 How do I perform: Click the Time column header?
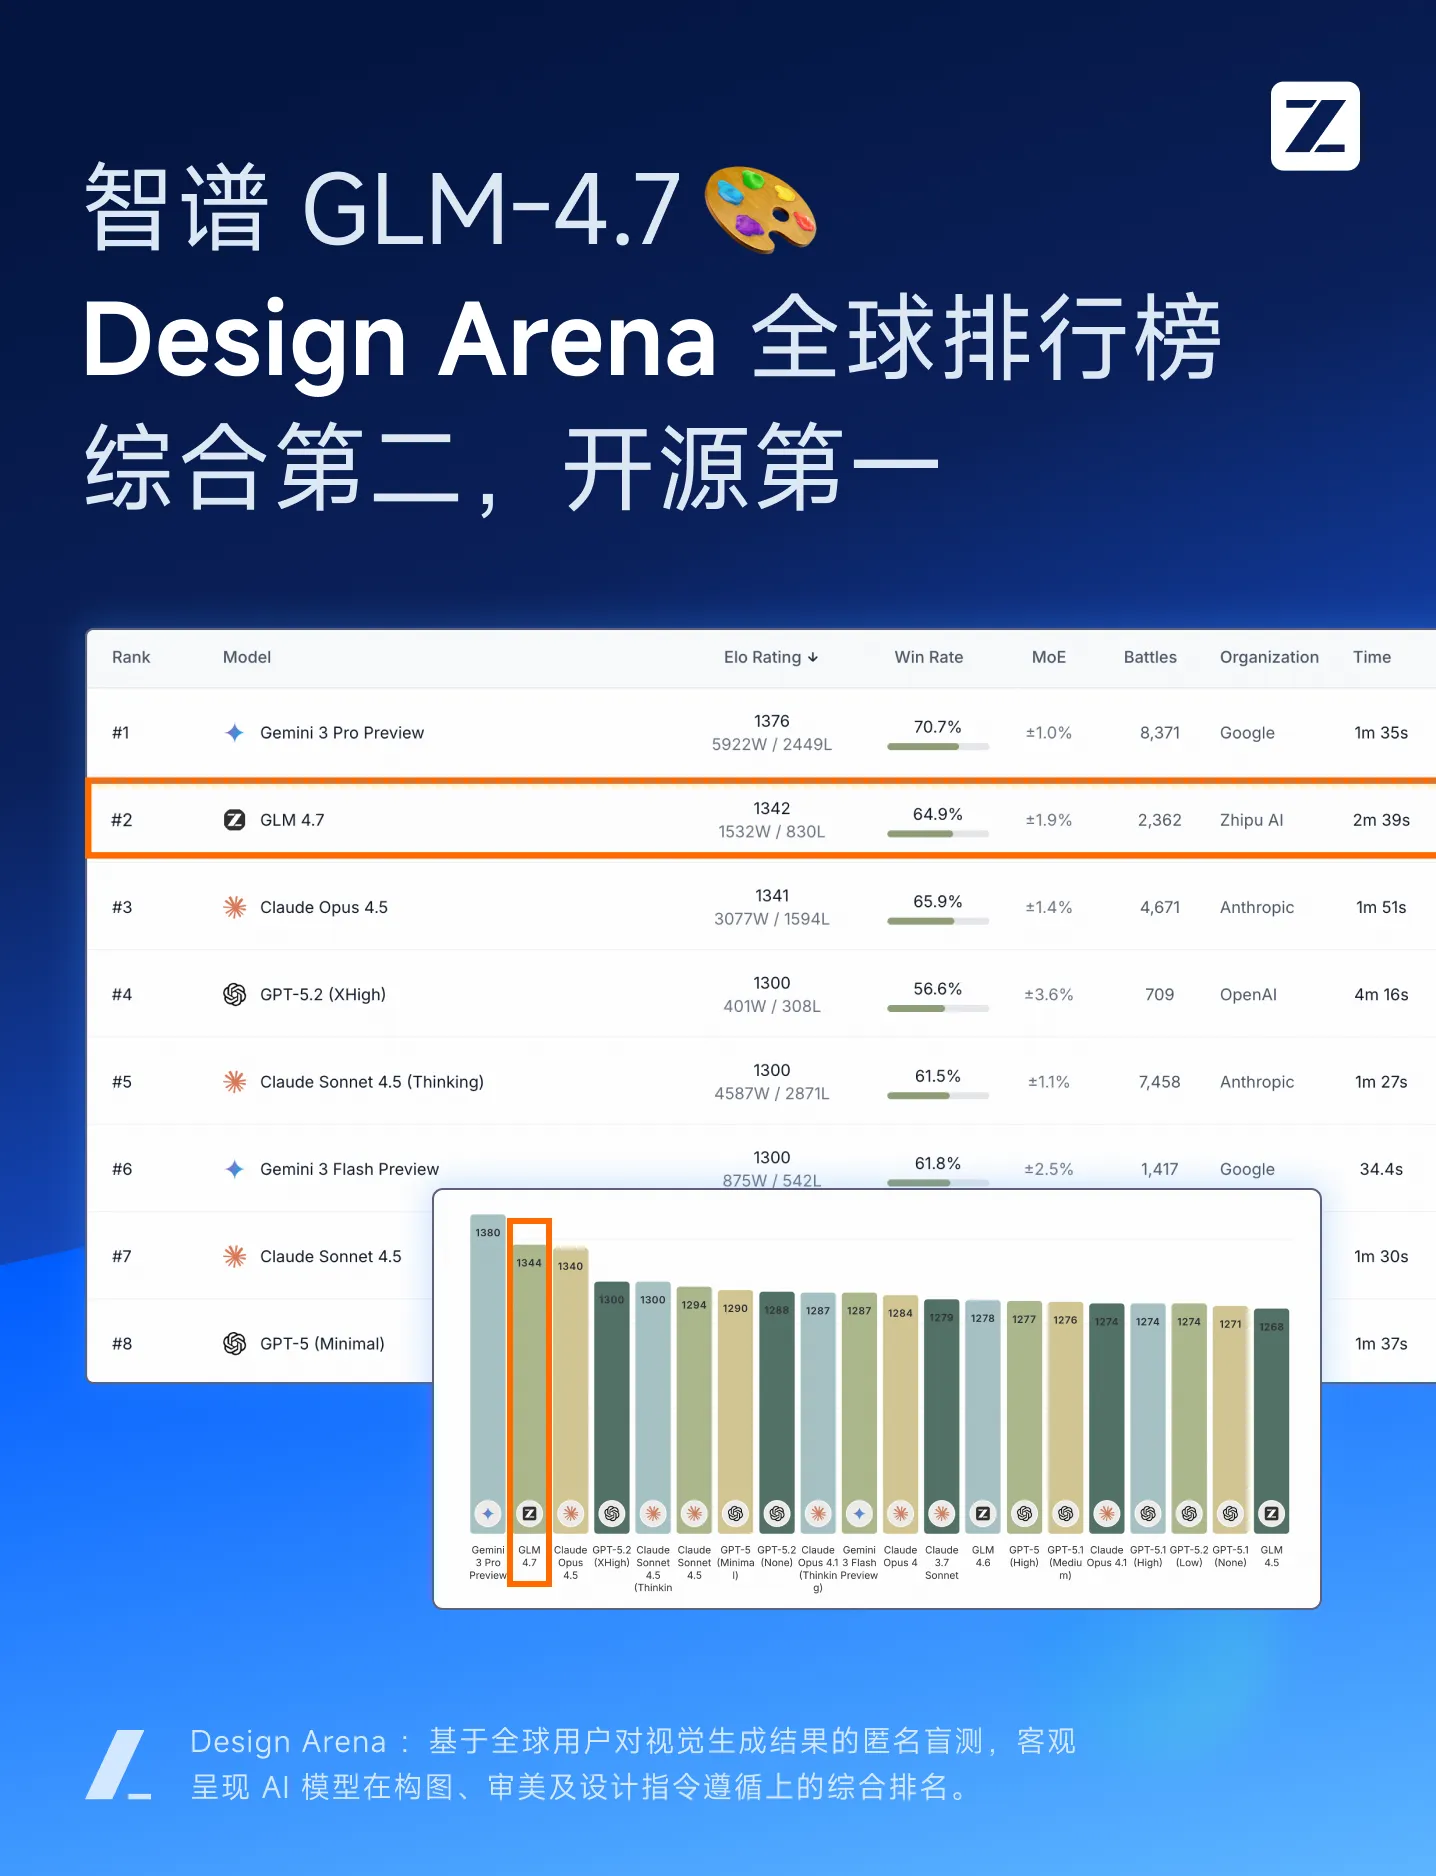1372,657
